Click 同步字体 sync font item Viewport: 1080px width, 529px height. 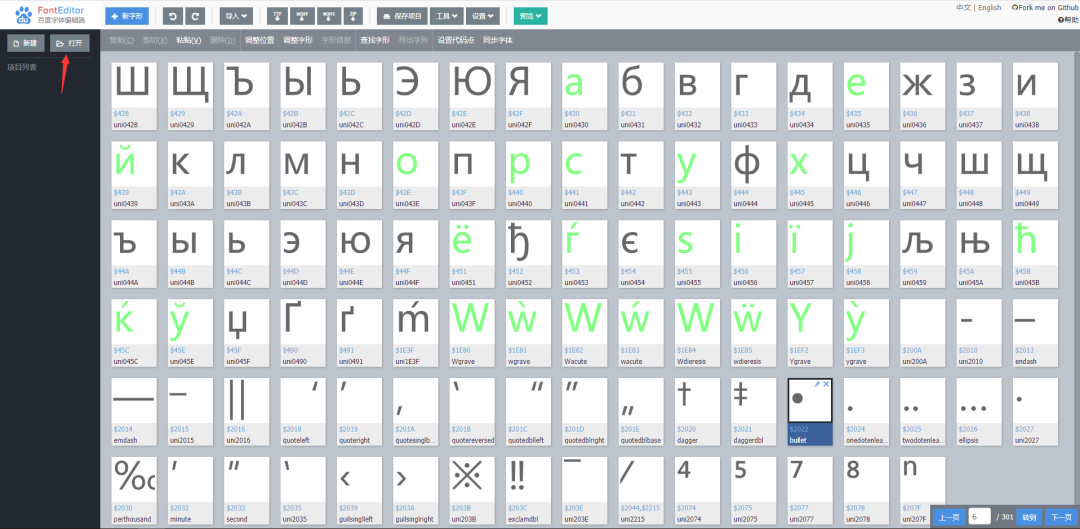click(x=498, y=41)
